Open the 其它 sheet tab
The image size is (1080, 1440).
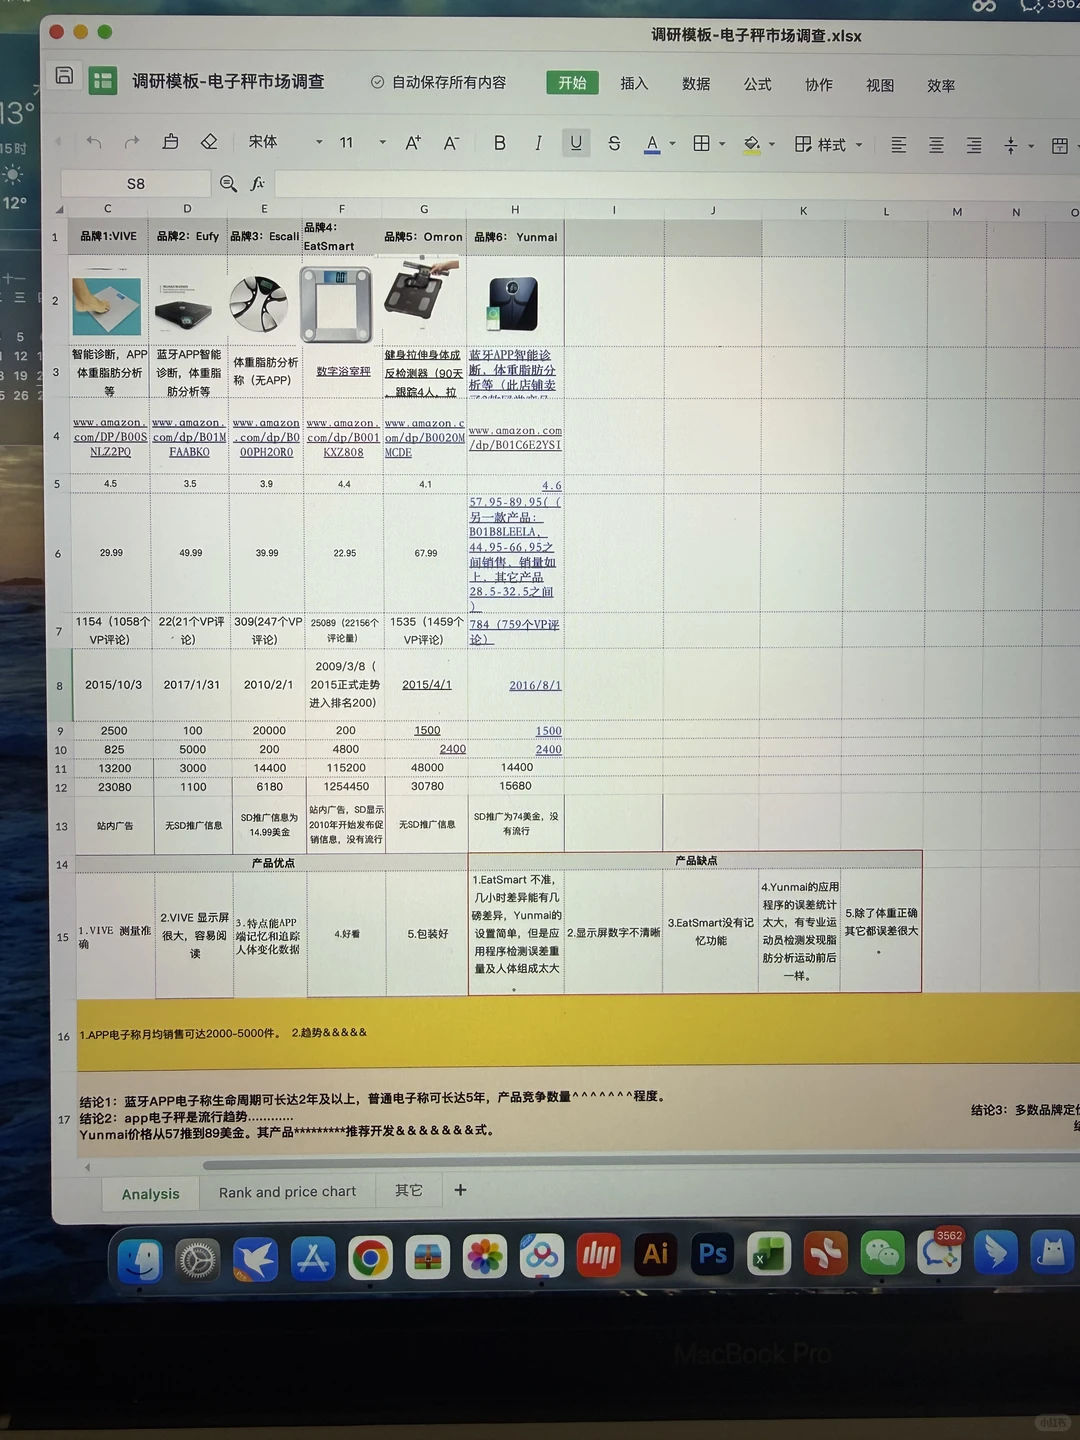[408, 1190]
